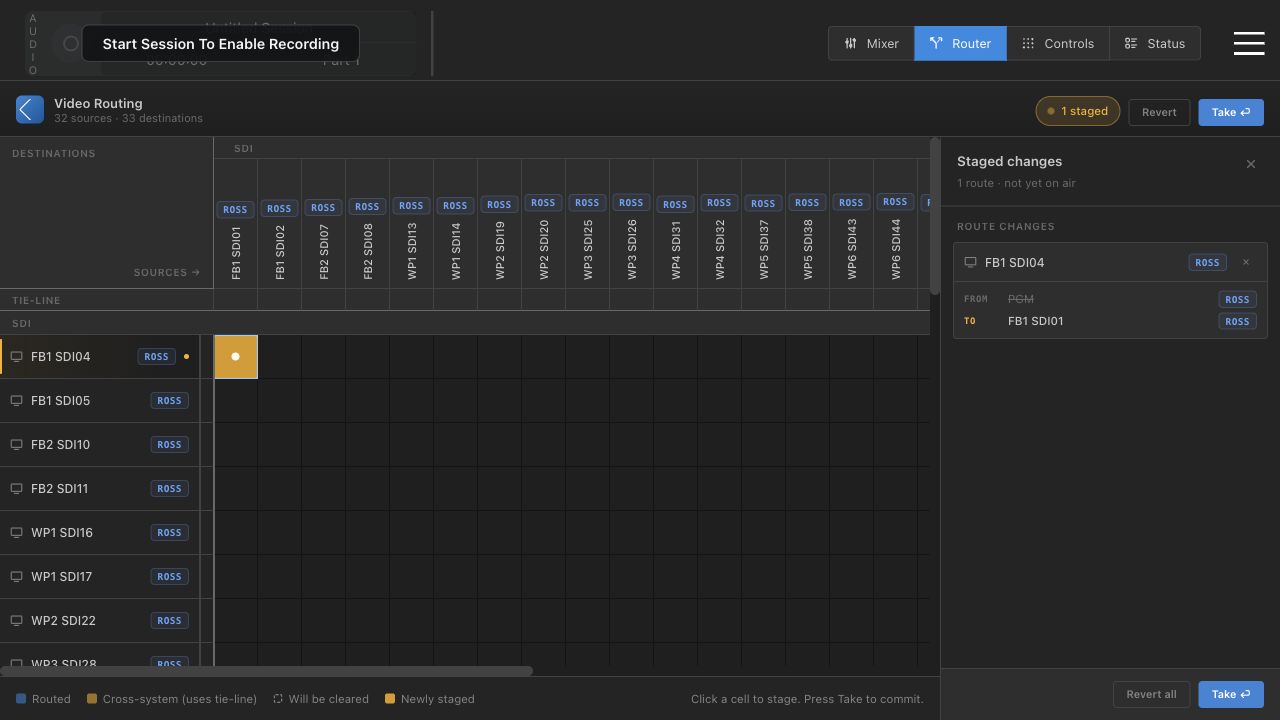Click the Take button in header

1231,112
